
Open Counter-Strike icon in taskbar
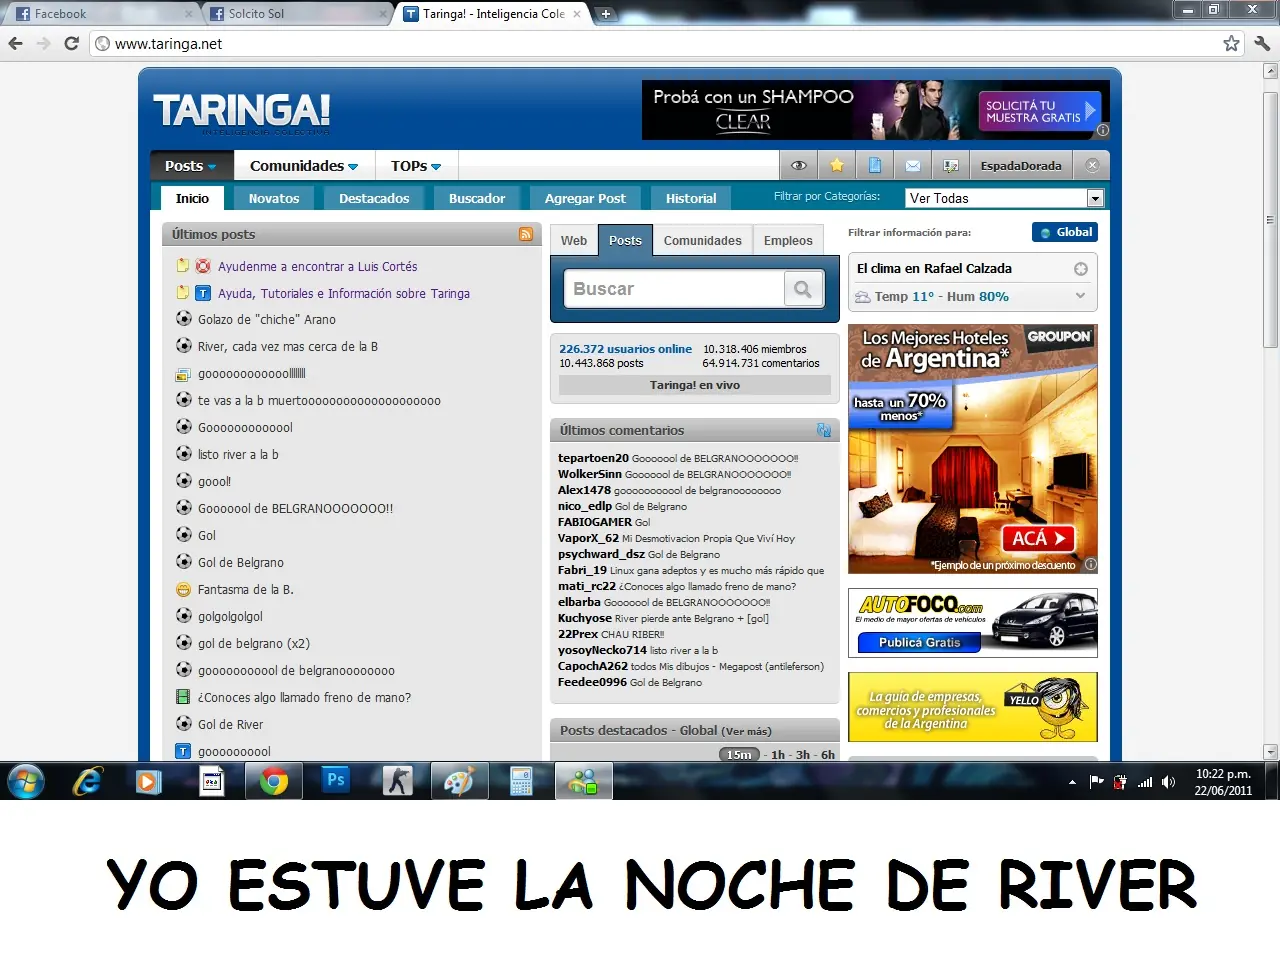tap(397, 781)
